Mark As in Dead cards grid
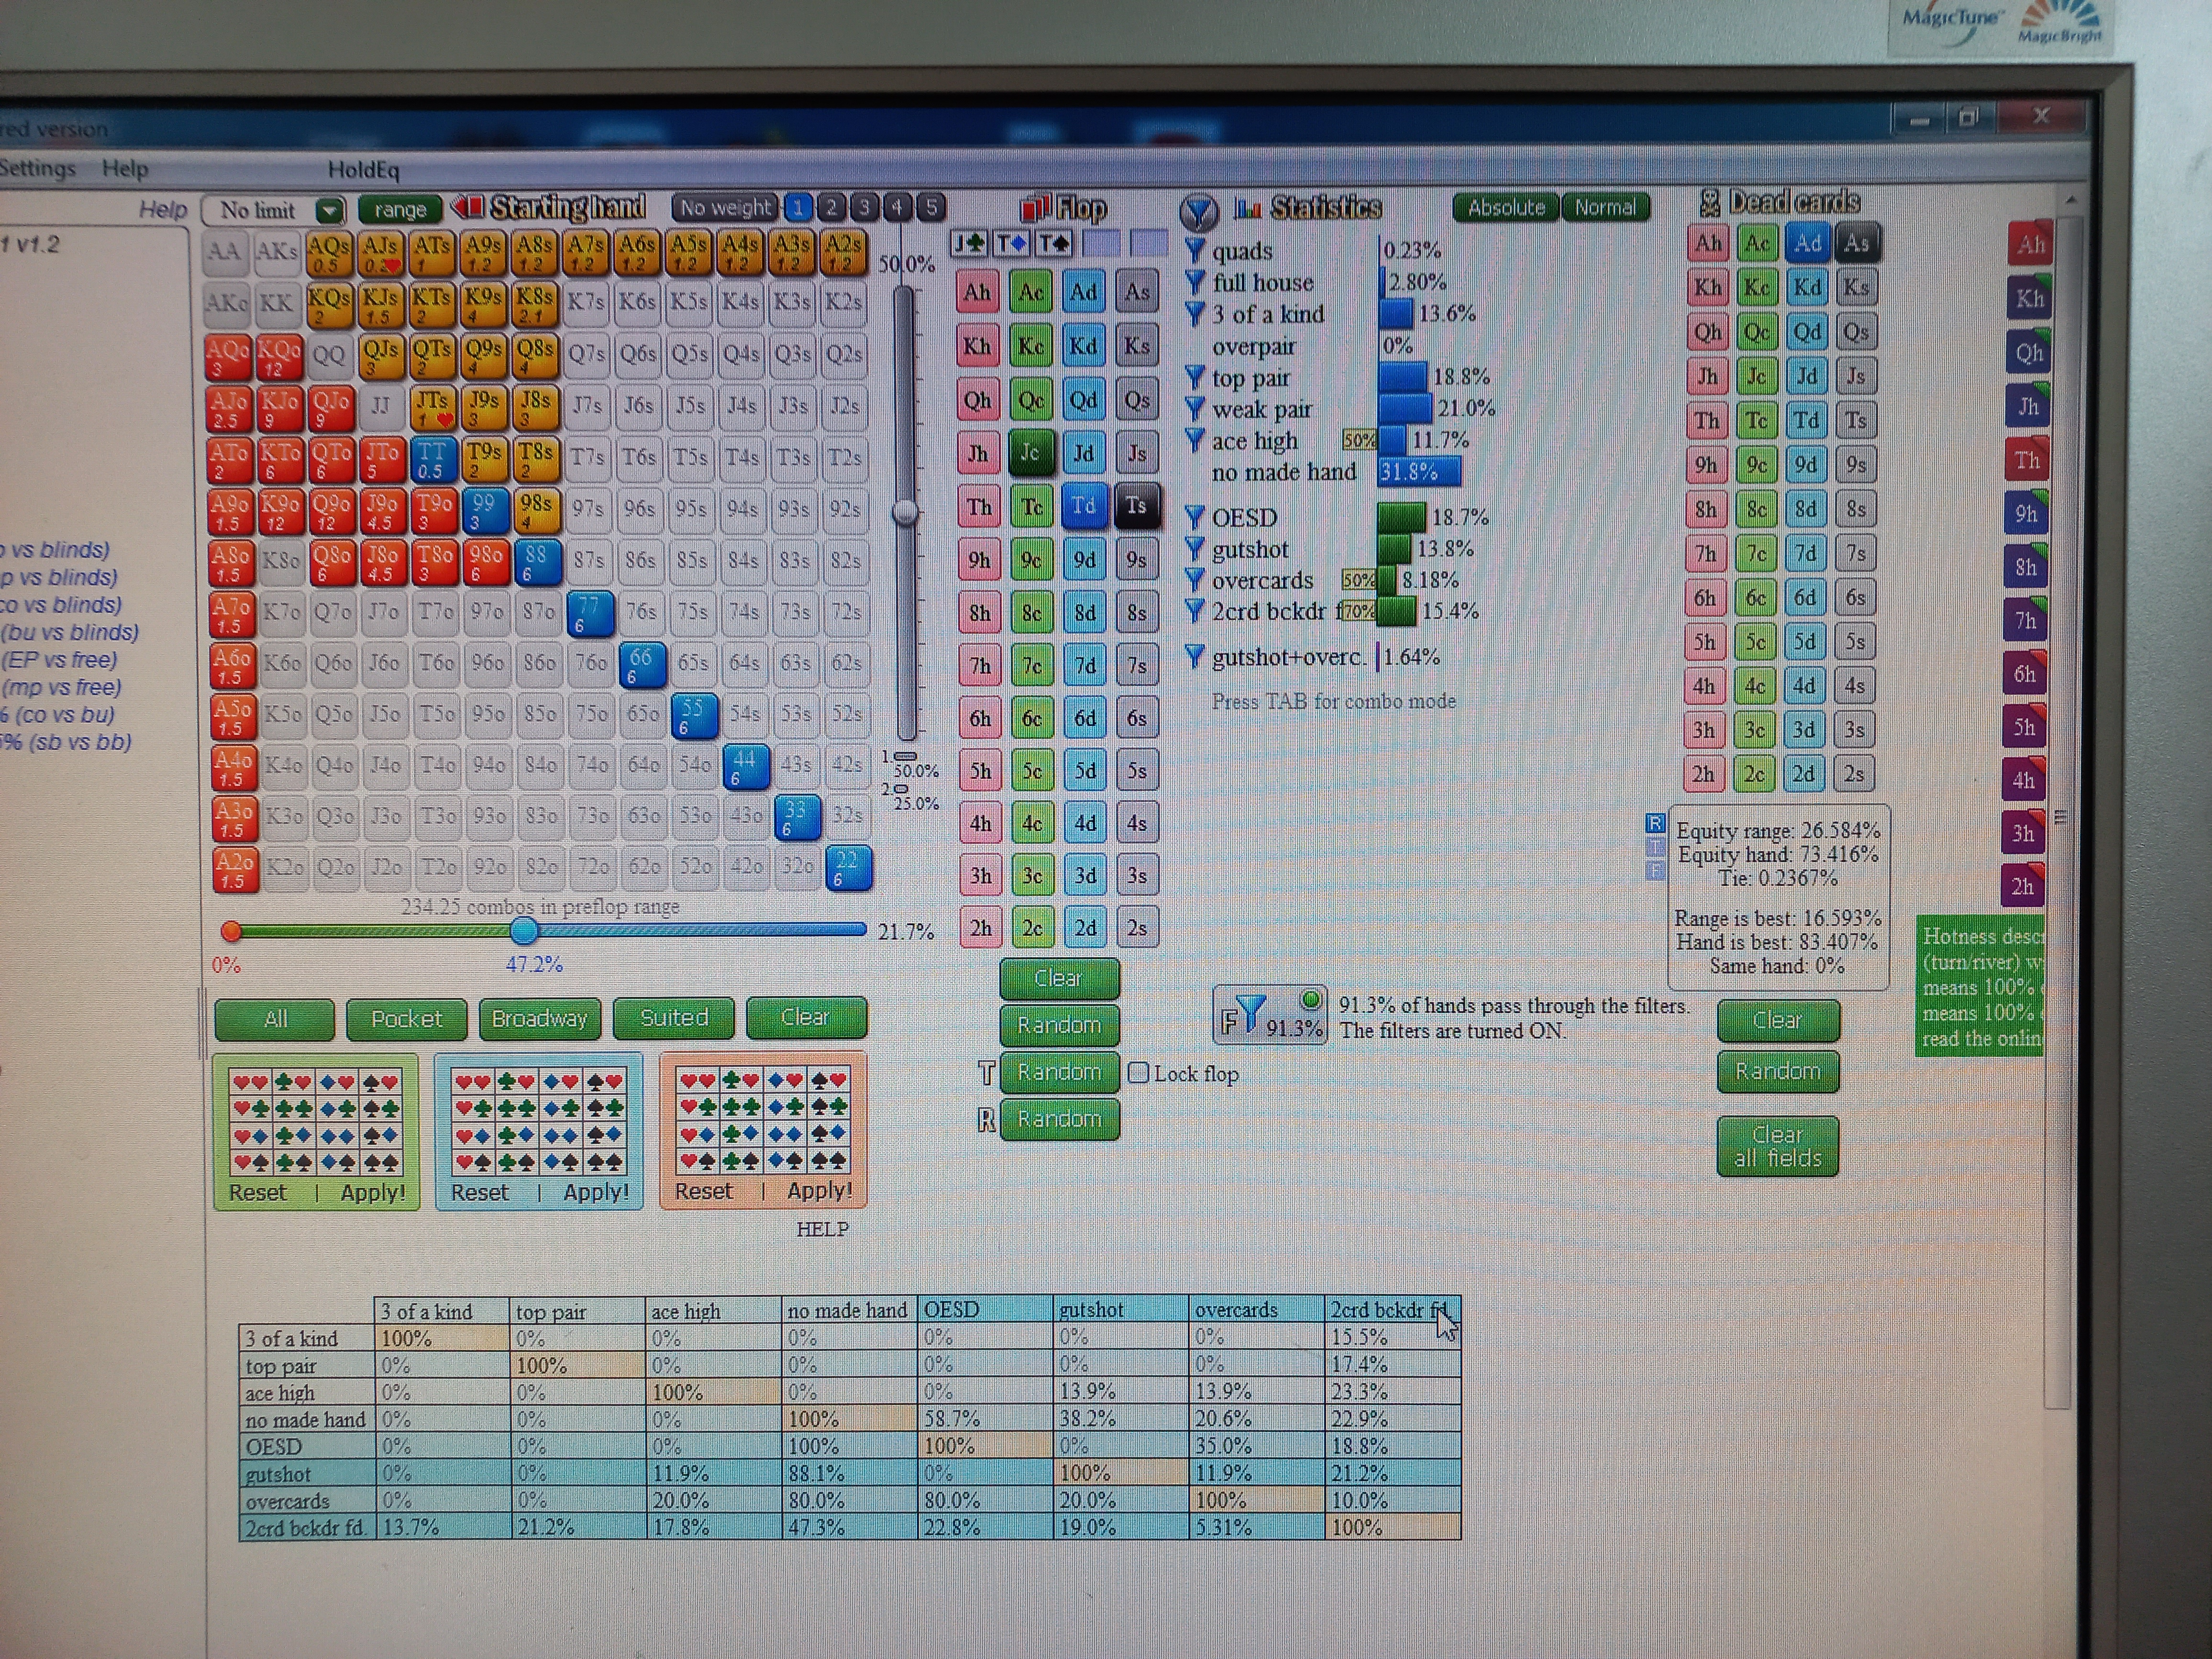Viewport: 2212px width, 1659px height. click(x=1856, y=243)
